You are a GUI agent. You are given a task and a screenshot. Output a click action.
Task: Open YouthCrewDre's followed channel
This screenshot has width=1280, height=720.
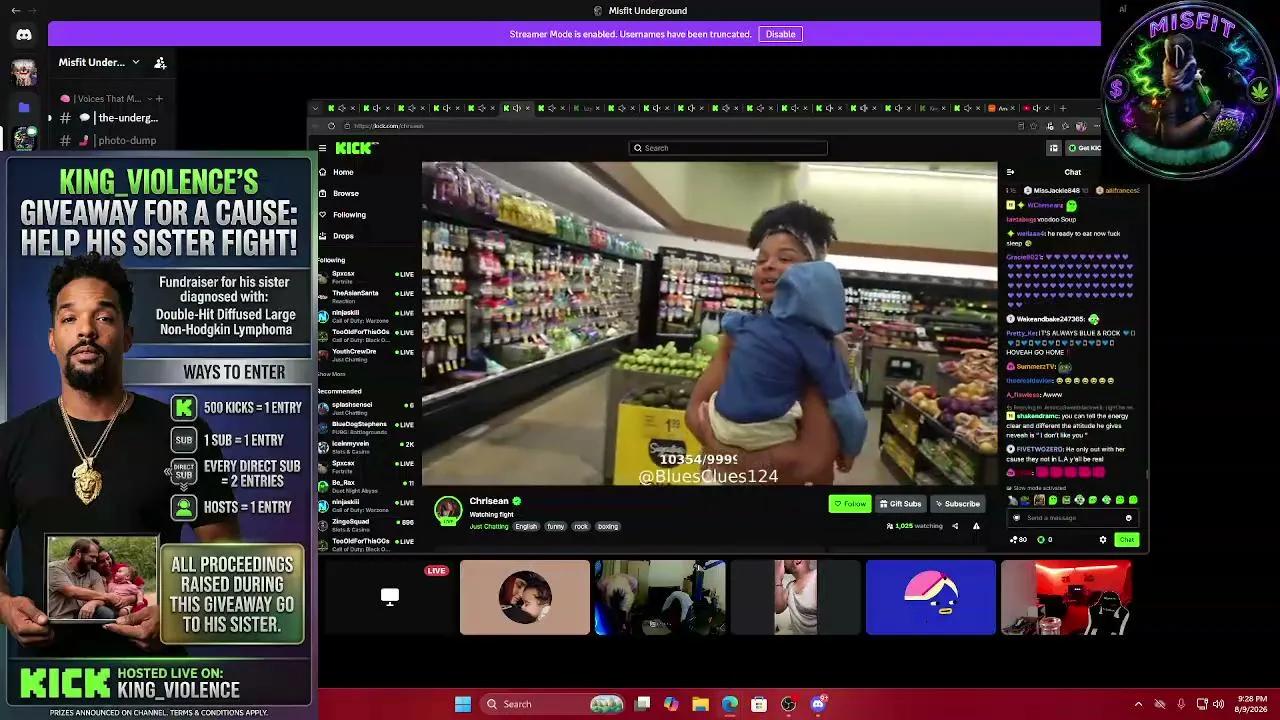pyautogui.click(x=366, y=354)
